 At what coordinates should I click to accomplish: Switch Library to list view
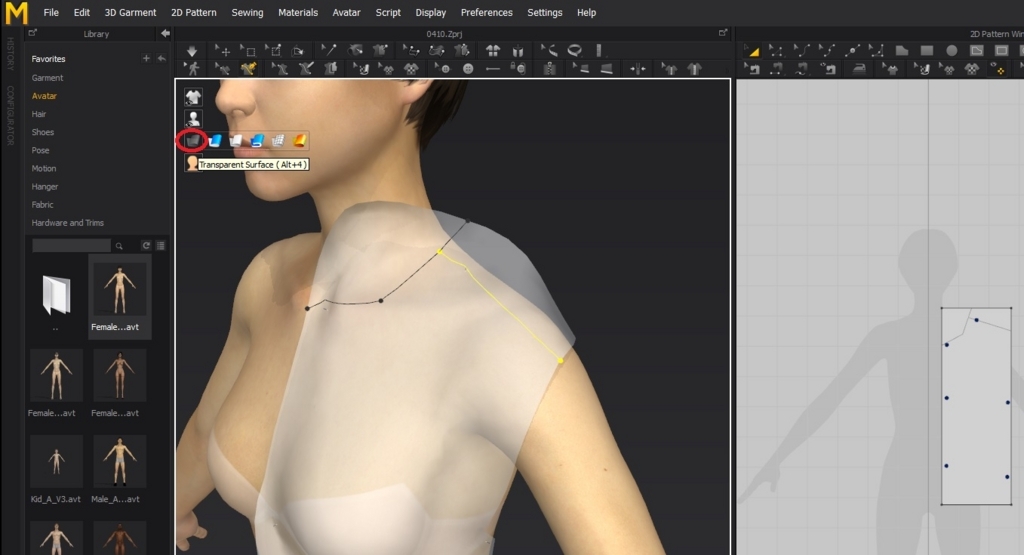(161, 246)
